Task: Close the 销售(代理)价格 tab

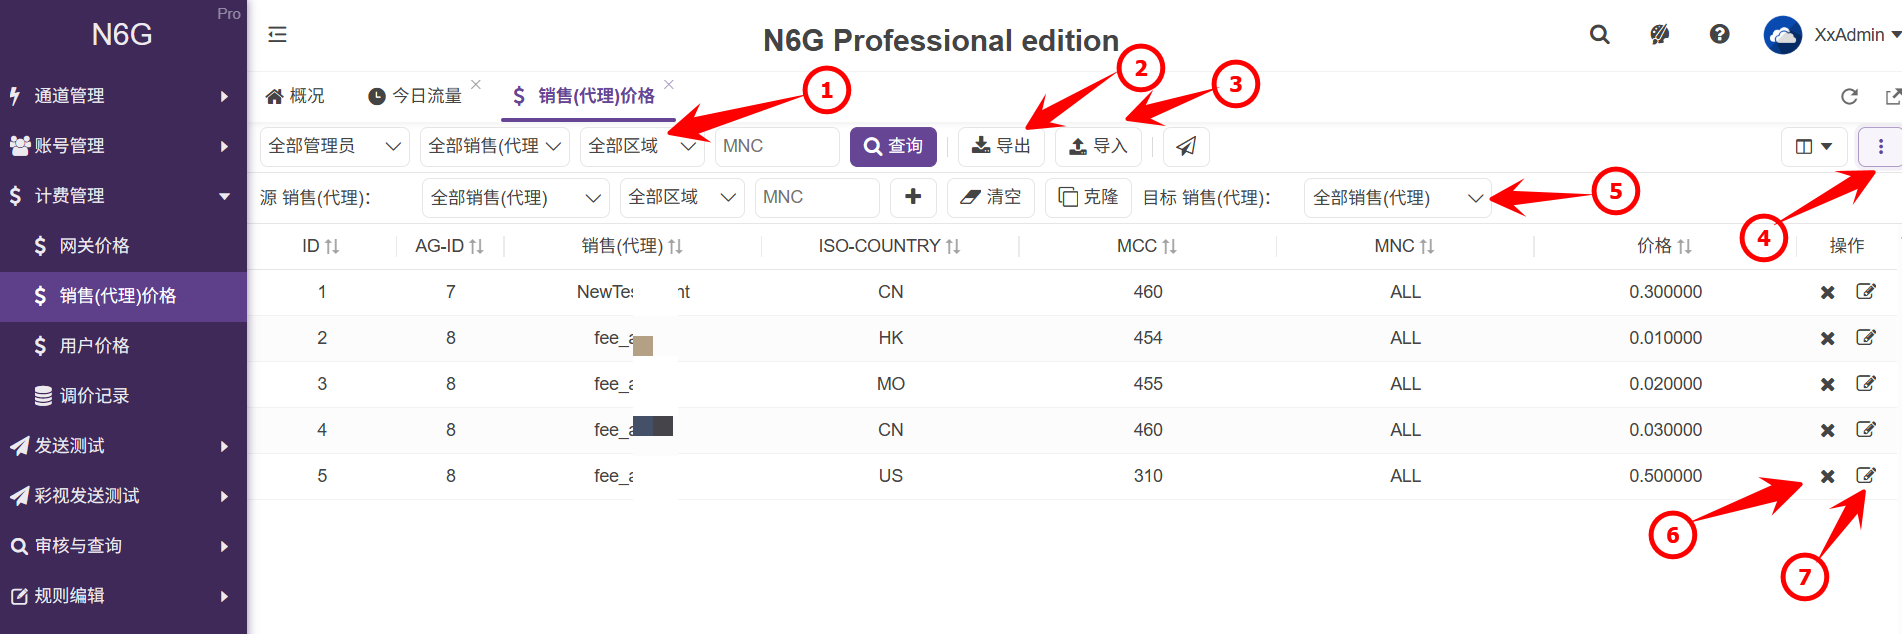Action: pyautogui.click(x=669, y=84)
